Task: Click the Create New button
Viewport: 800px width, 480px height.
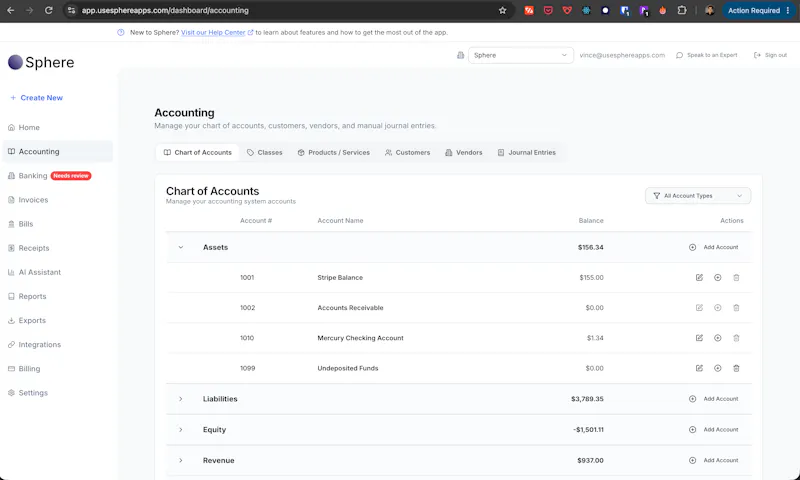Action: [x=36, y=97]
